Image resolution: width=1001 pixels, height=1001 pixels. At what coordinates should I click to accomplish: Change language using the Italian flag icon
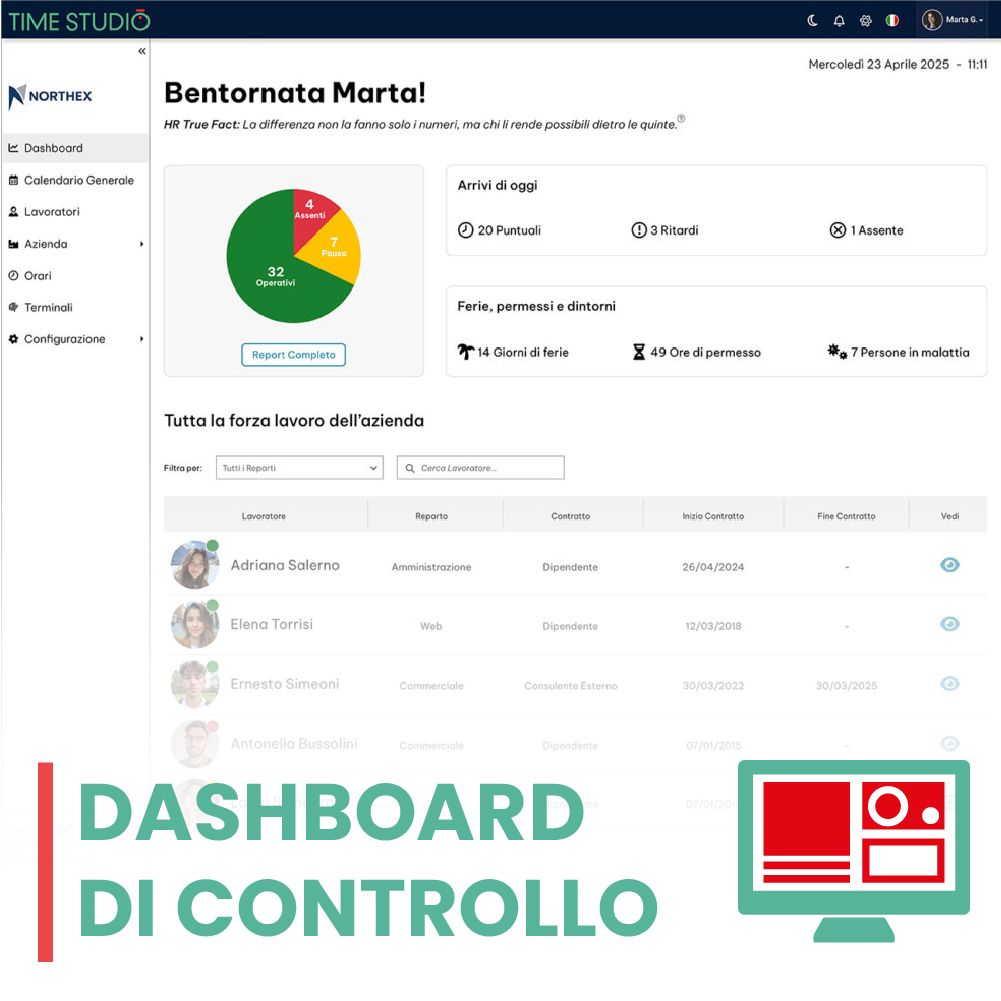(893, 19)
